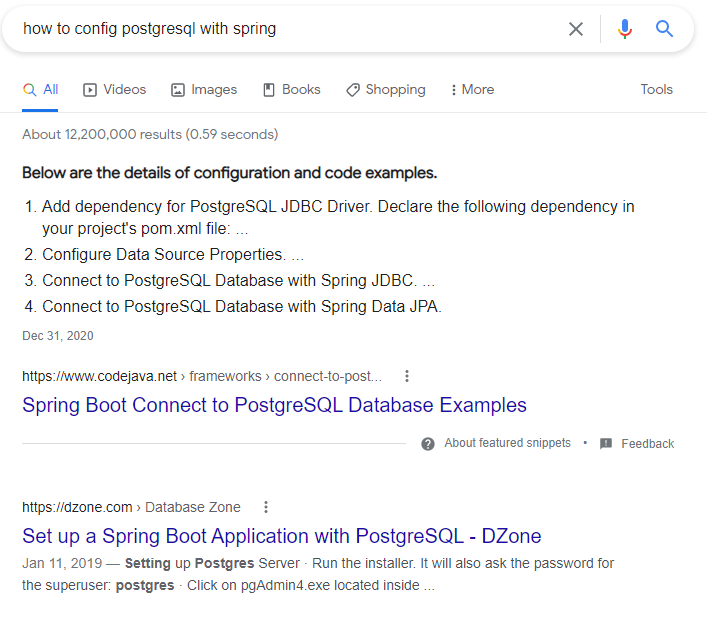
Task: Open the Tools filter options
Action: (x=656, y=89)
